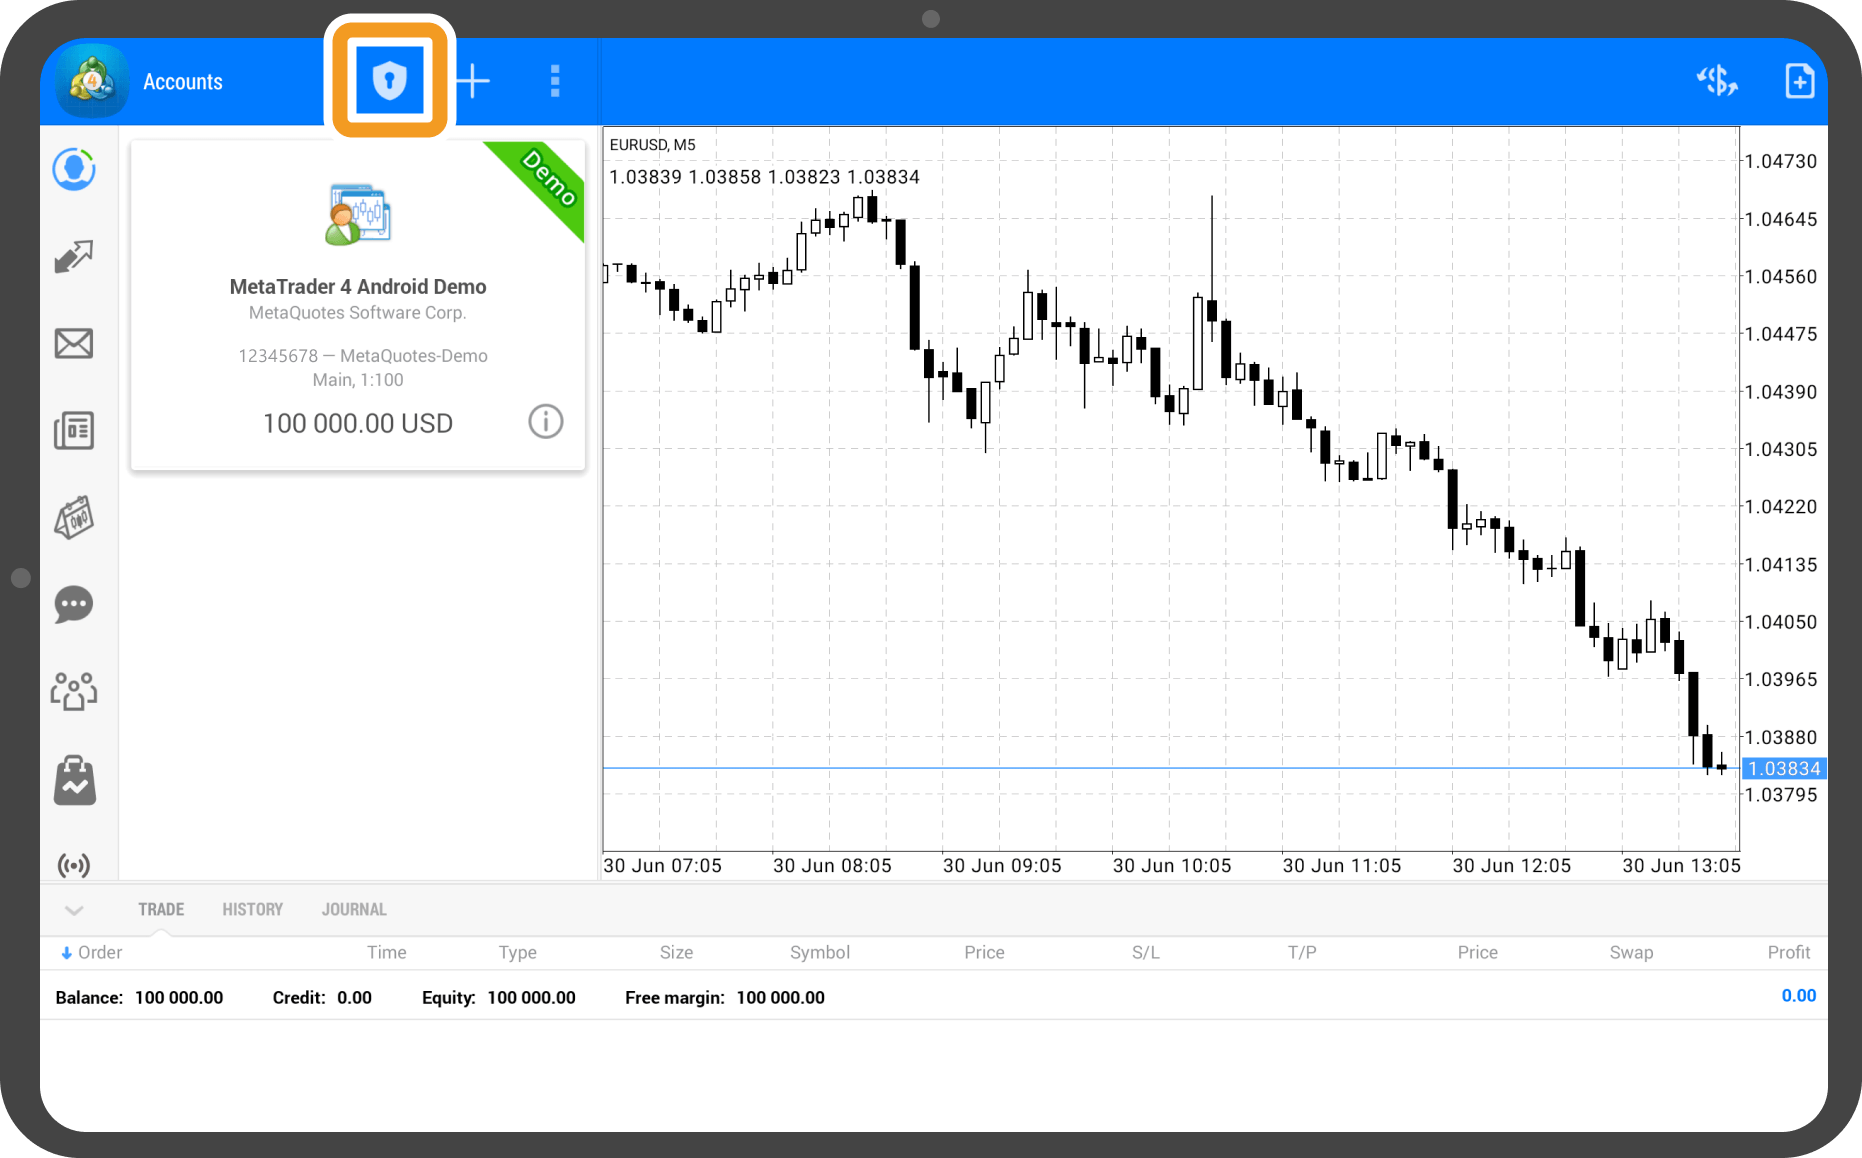Sort trades by the Order column

(92, 953)
